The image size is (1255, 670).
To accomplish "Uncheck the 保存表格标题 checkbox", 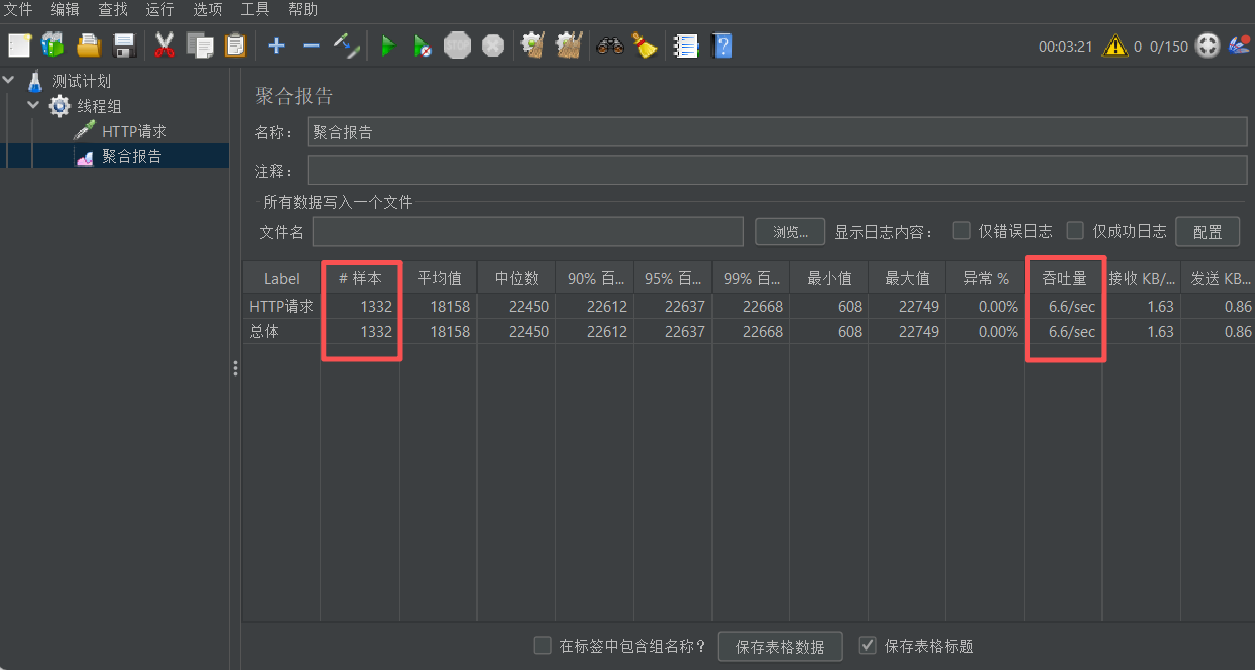I will pos(868,646).
